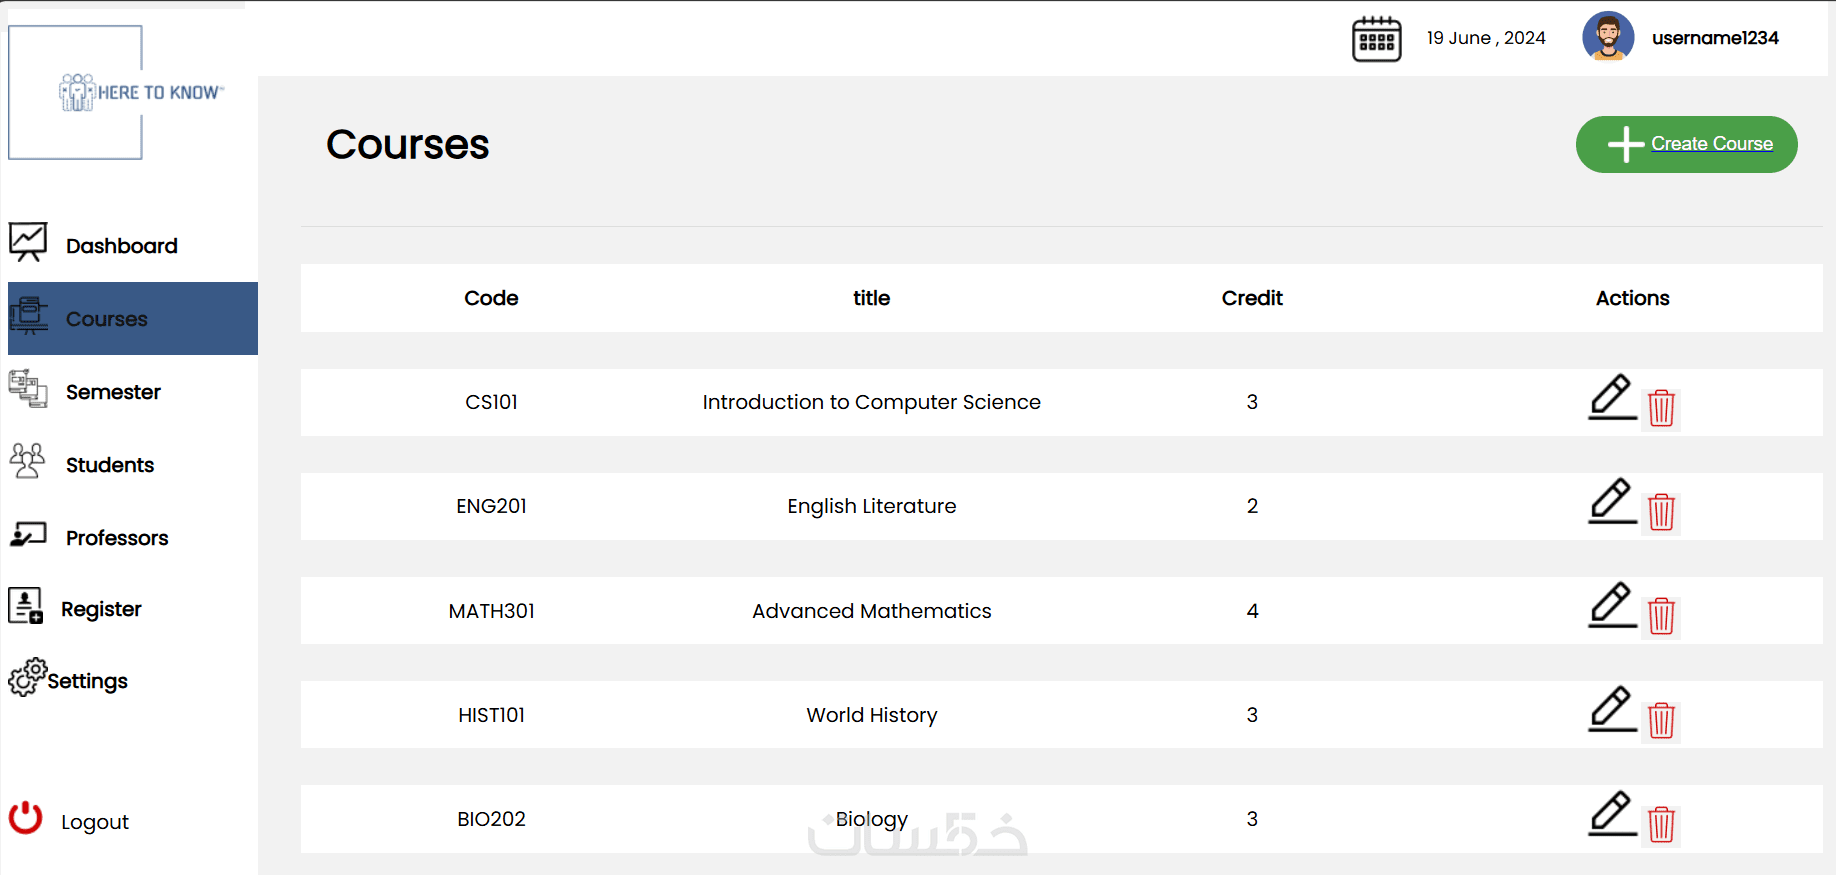Delete the CS101 course
The image size is (1836, 875).
click(x=1661, y=408)
